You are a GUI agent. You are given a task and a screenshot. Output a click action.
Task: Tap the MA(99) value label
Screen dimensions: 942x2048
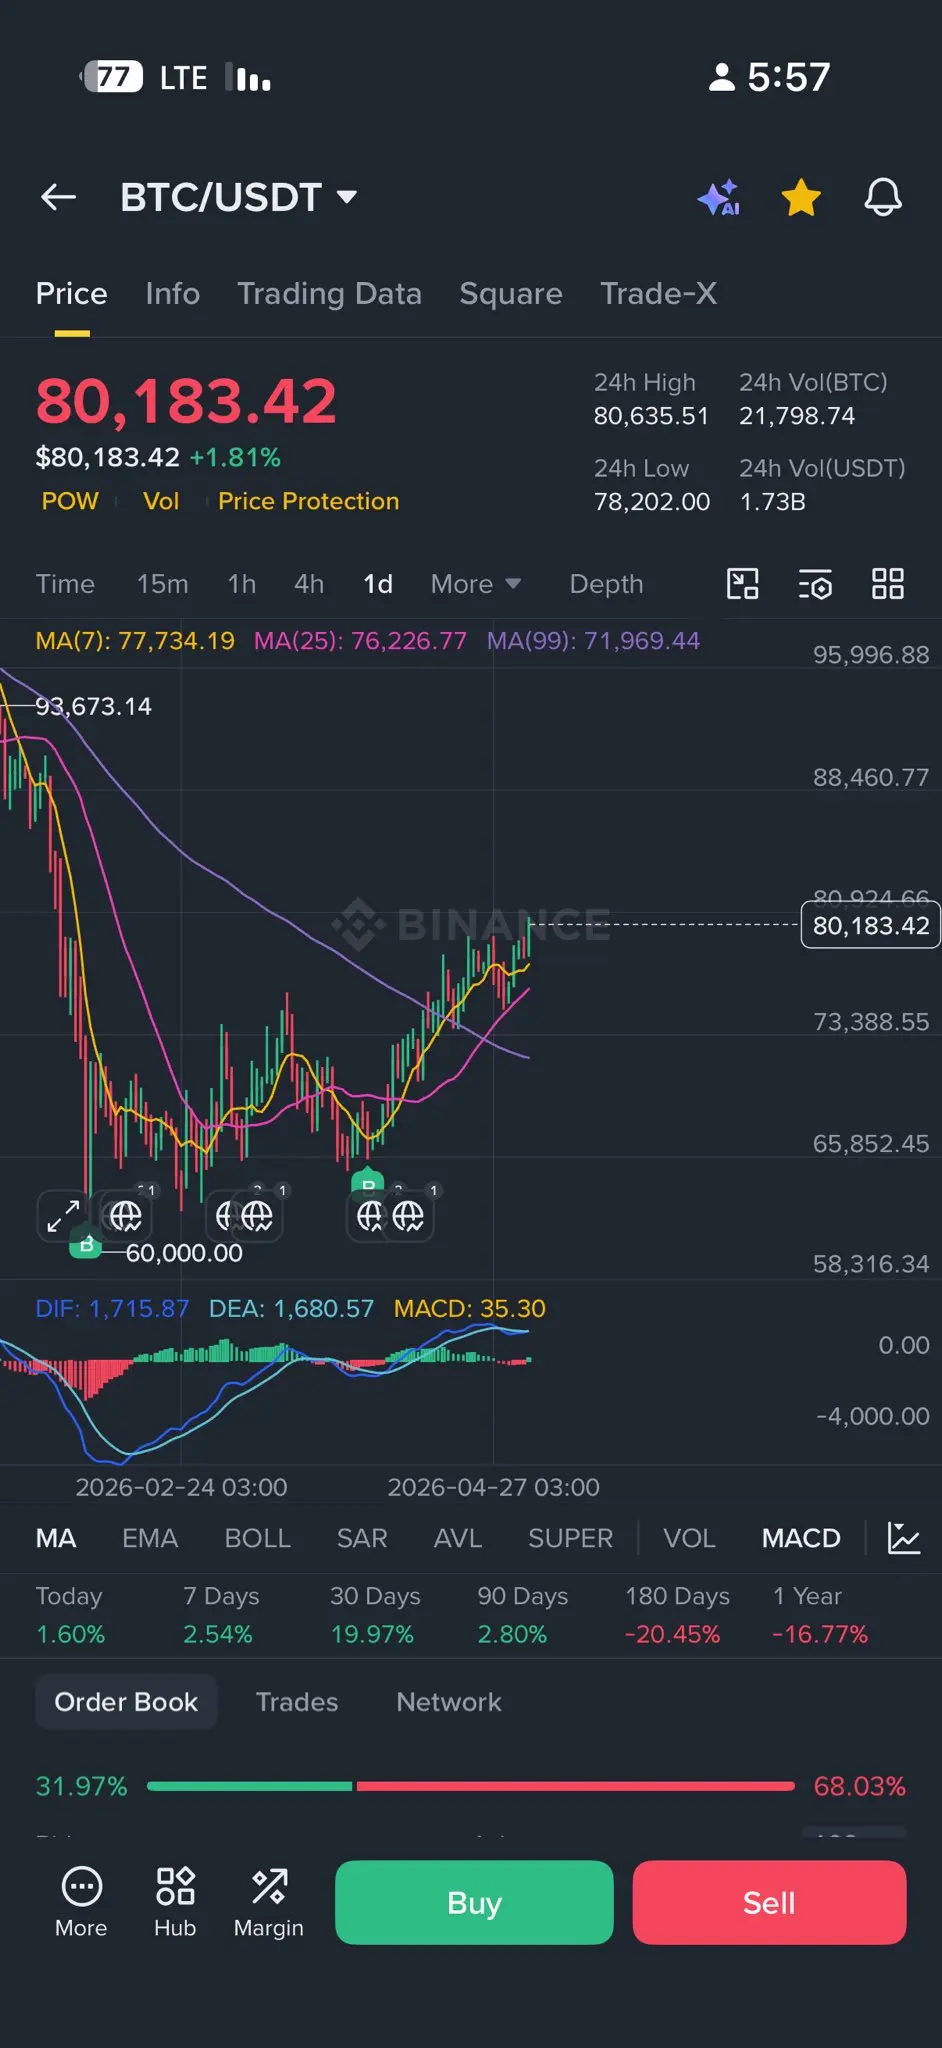(593, 641)
